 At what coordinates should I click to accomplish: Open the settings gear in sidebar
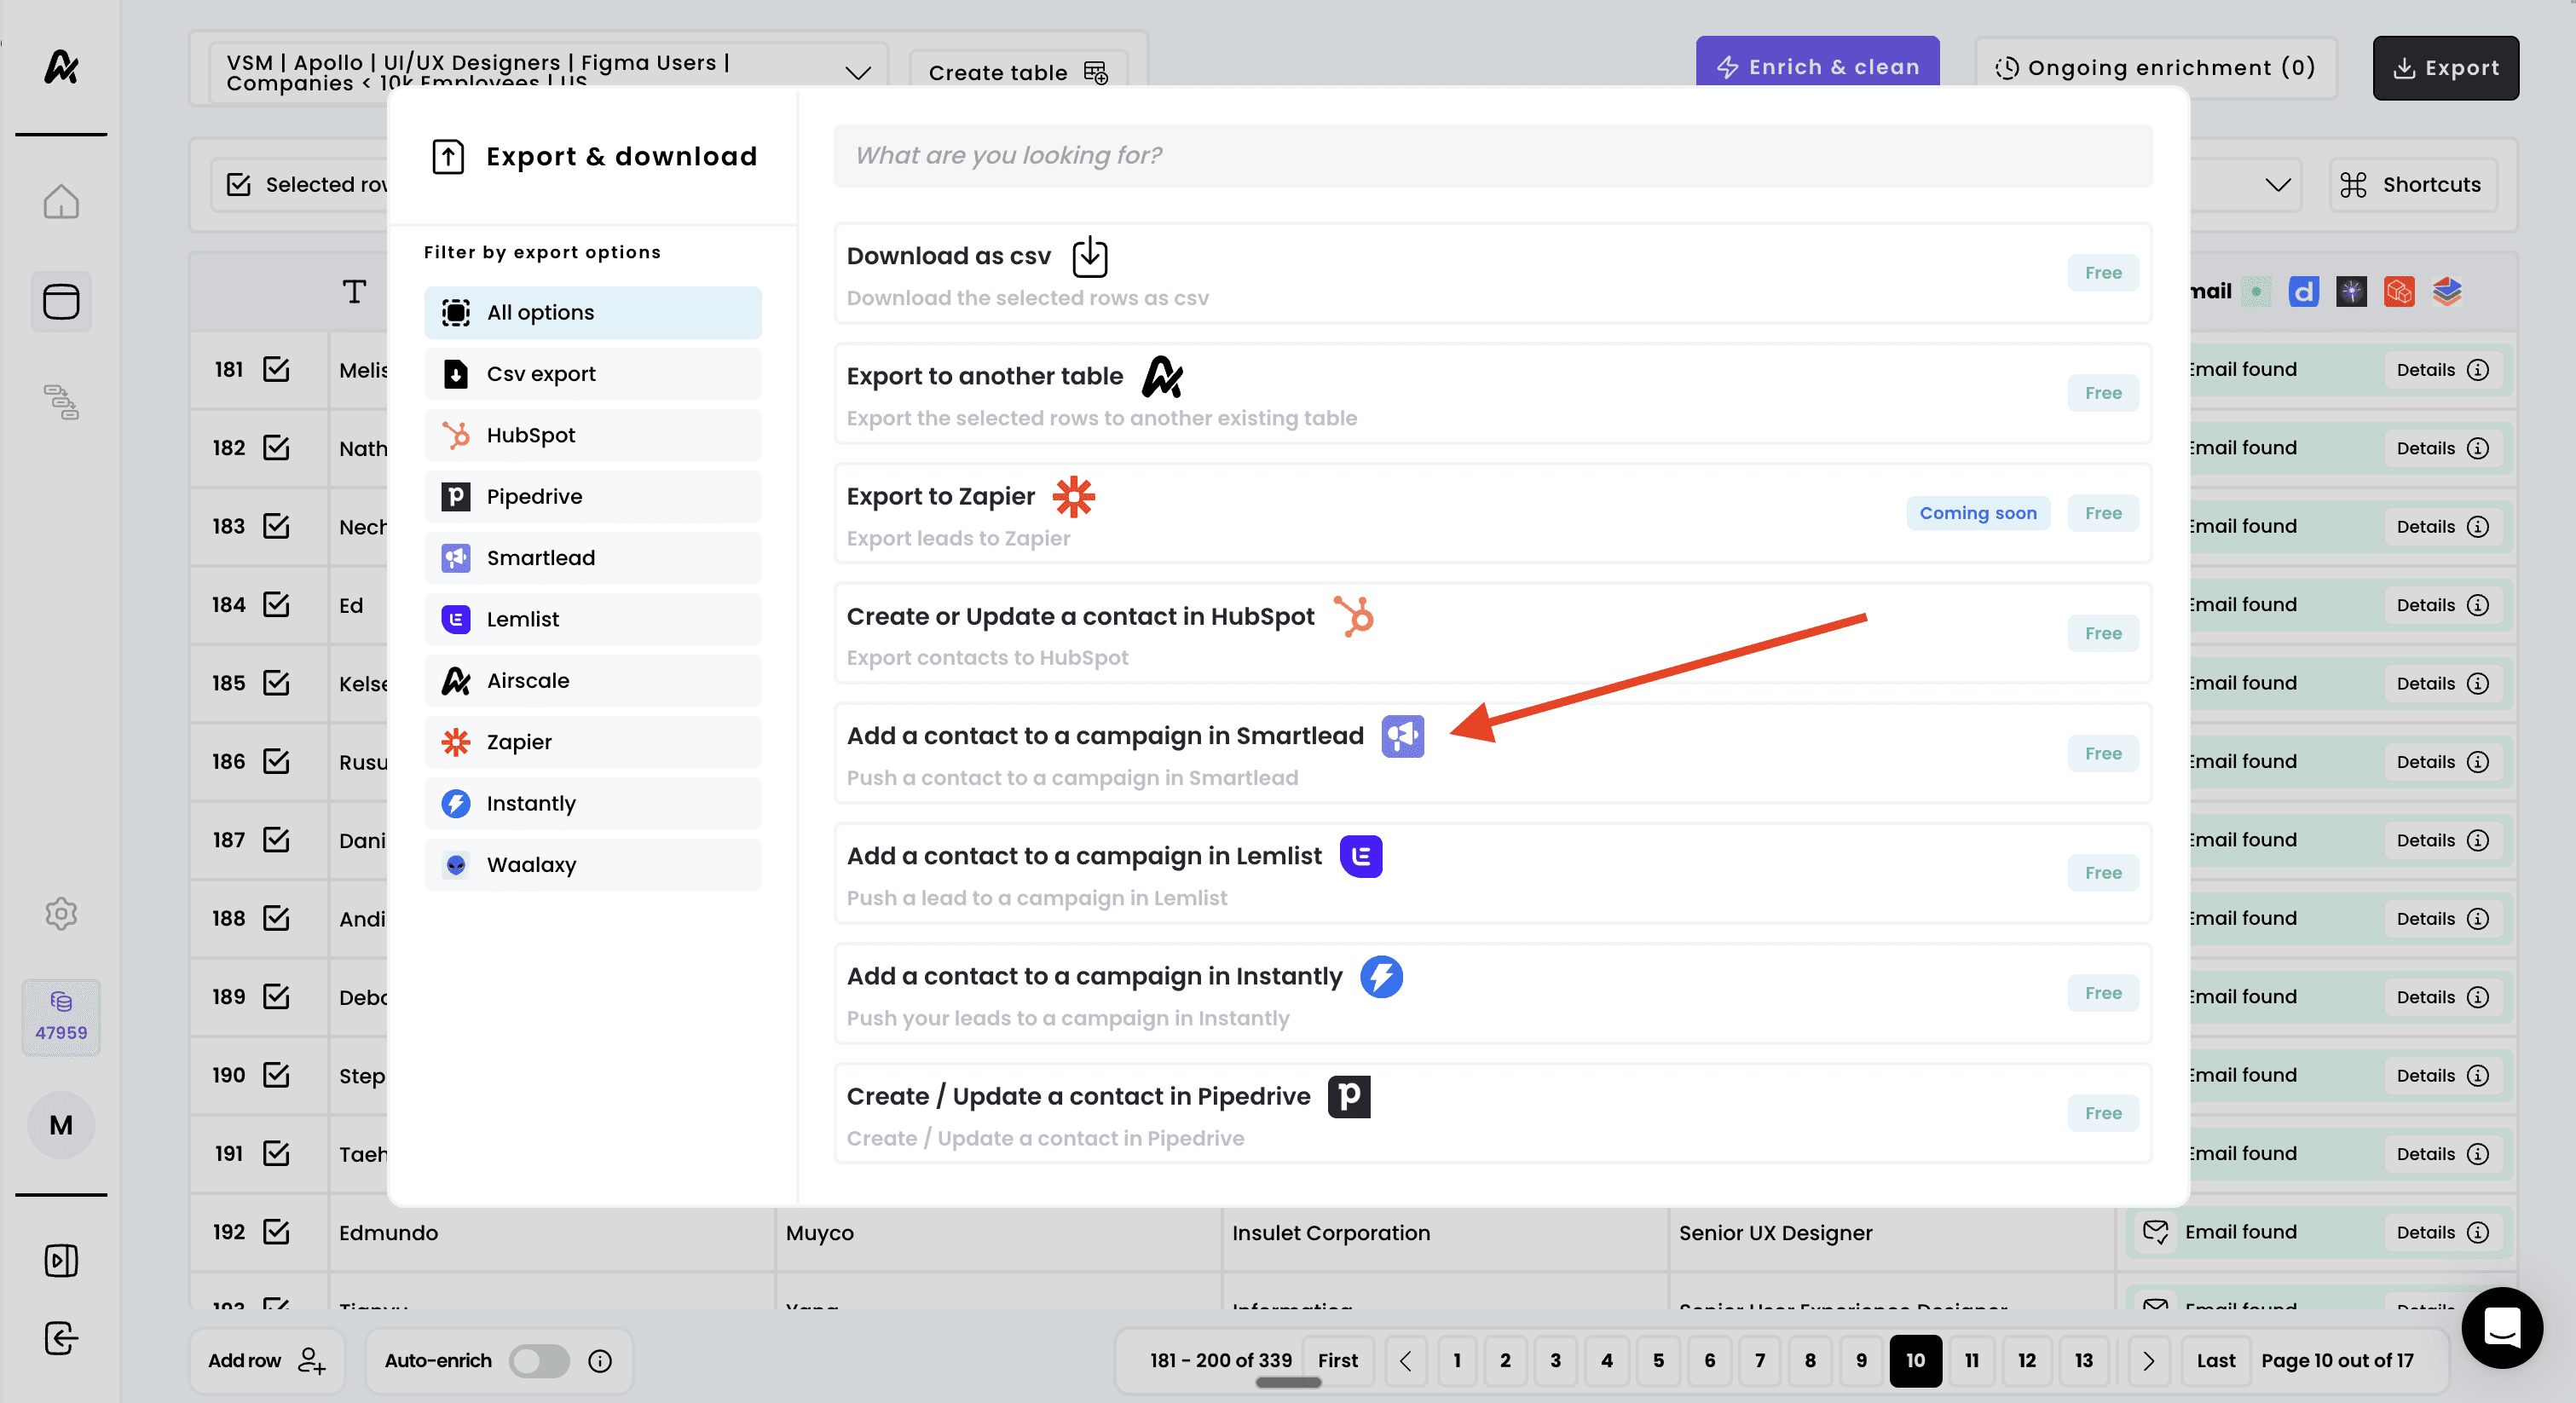pos(61,912)
